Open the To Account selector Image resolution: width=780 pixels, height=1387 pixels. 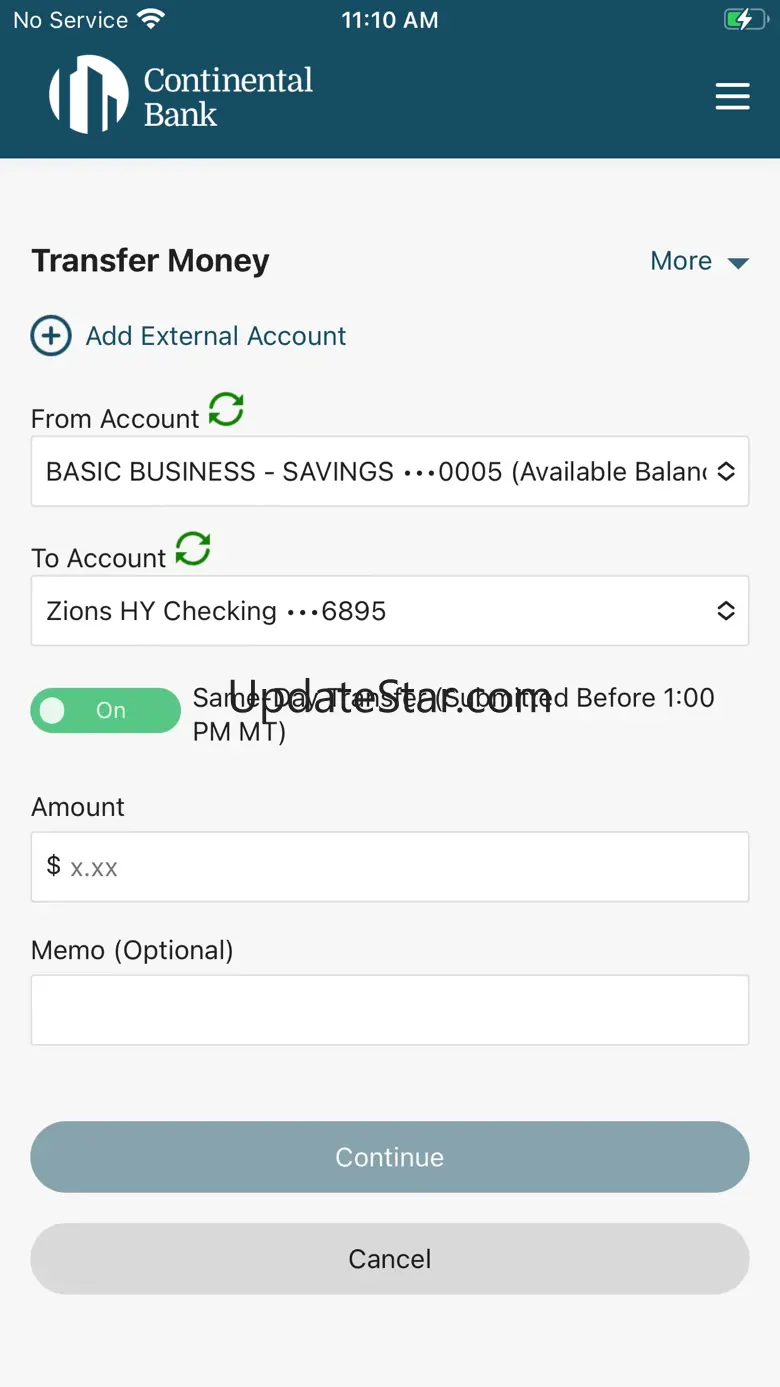[390, 610]
